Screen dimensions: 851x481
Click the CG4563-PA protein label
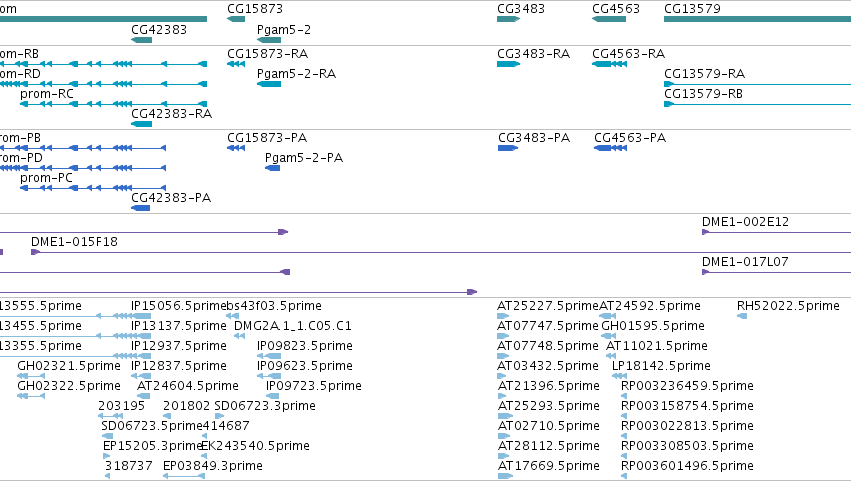click(x=630, y=138)
